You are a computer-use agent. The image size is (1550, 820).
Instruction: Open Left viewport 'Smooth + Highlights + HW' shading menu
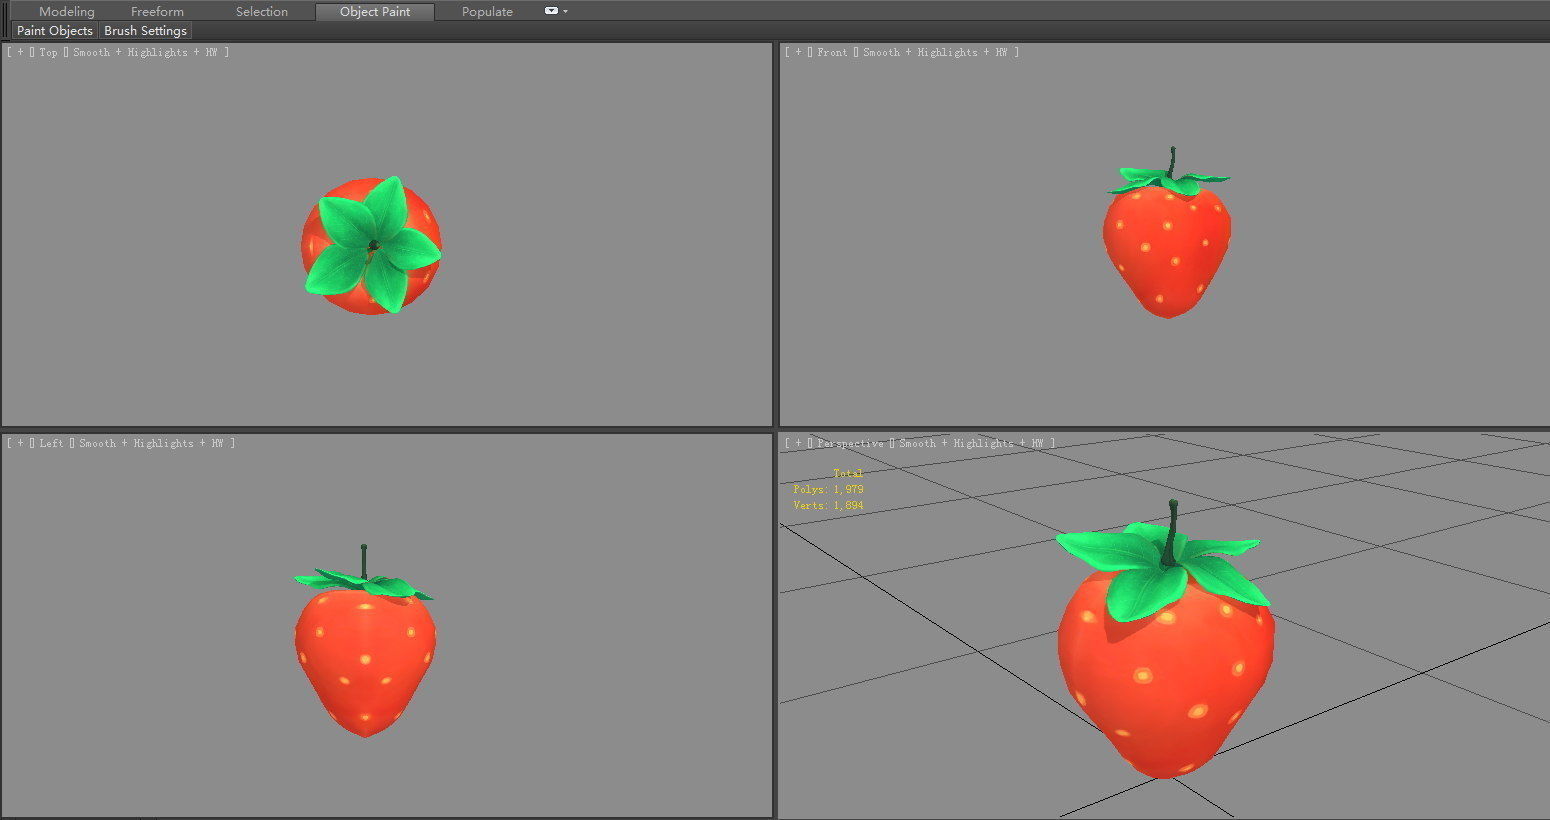pos(151,443)
